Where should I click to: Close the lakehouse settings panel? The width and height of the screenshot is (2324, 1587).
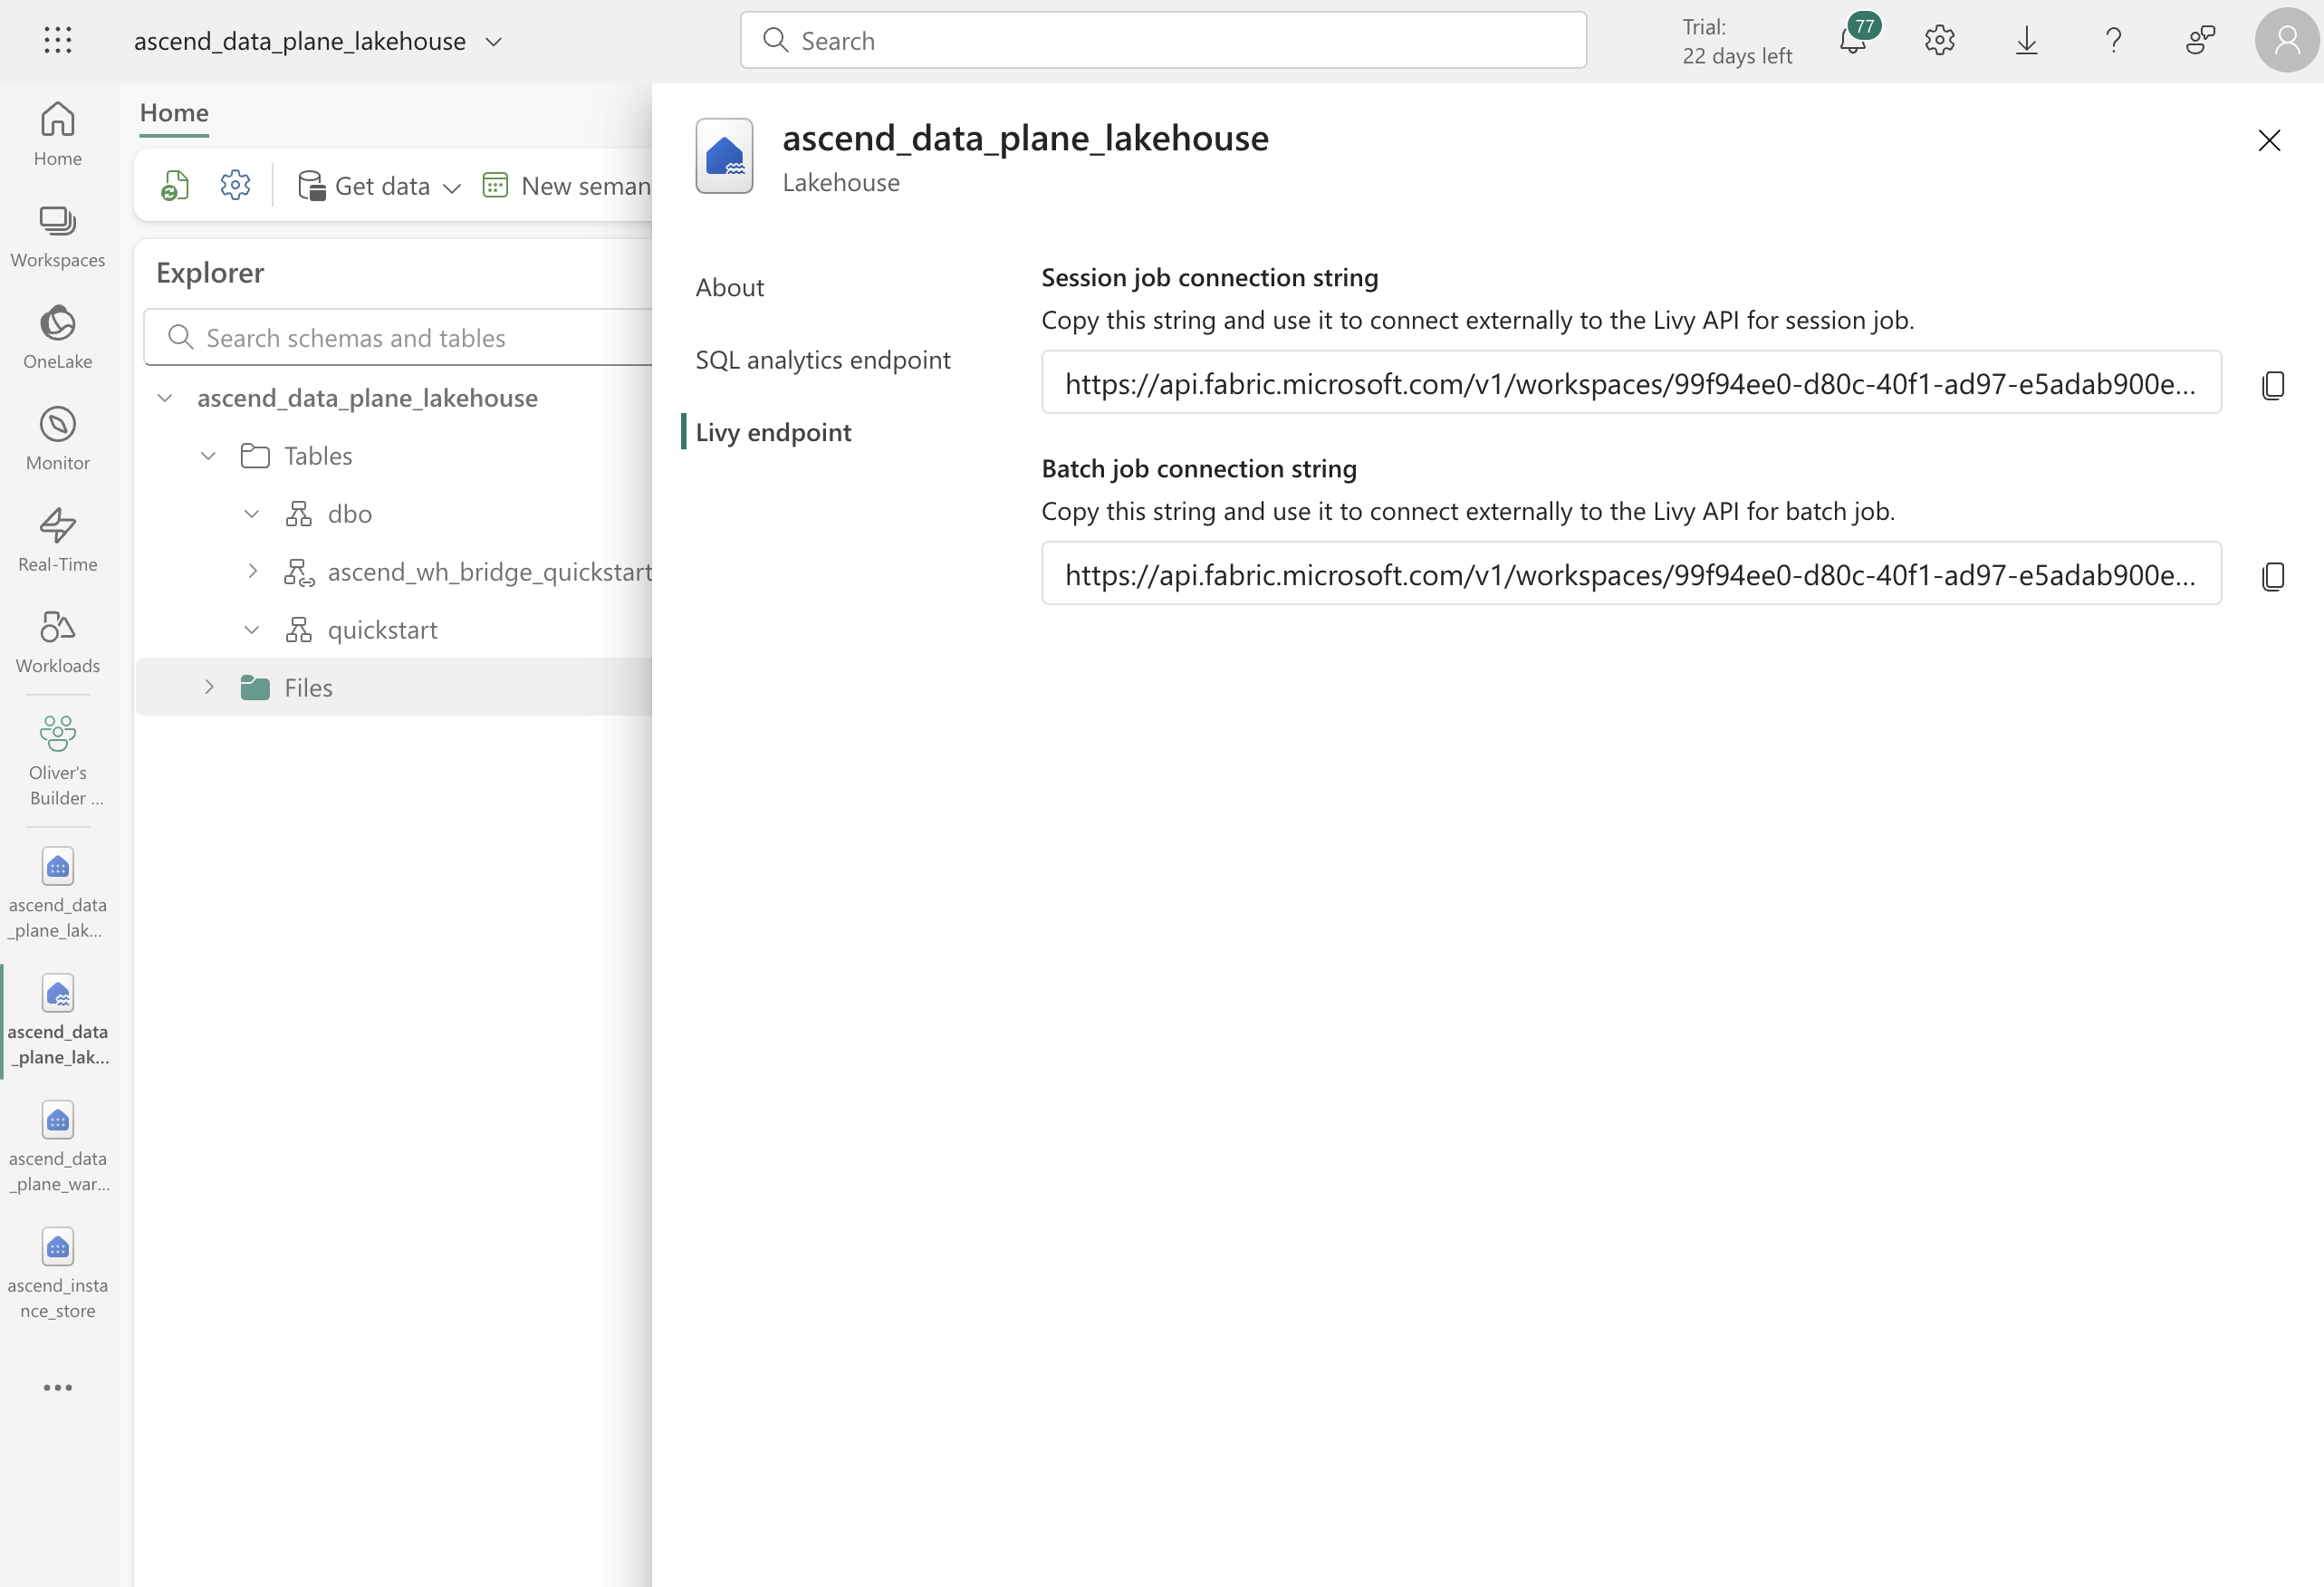(2269, 140)
